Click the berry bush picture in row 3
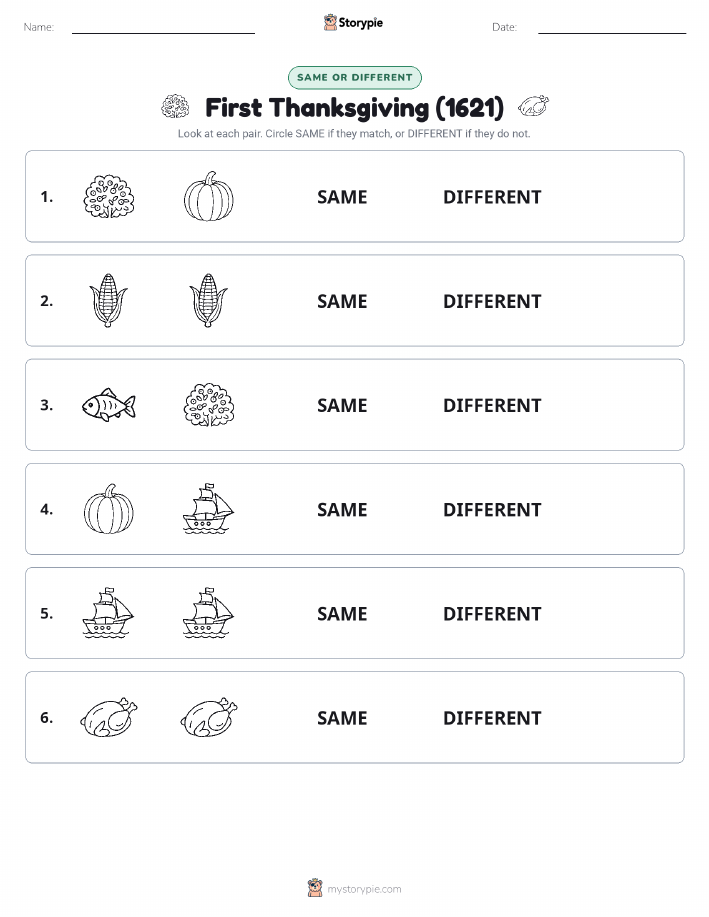709x917 pixels. tap(209, 405)
